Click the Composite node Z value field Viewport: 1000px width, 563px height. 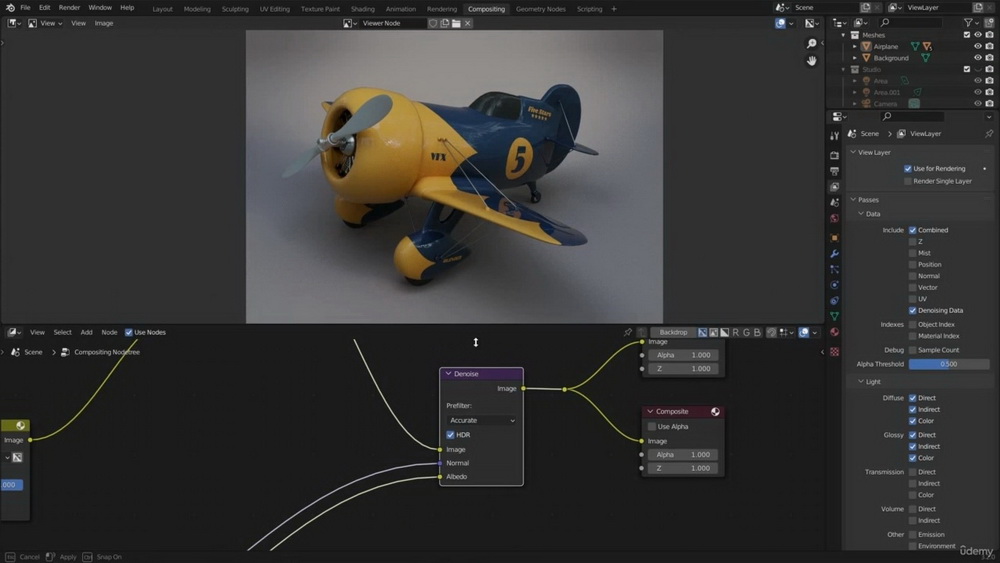[x=683, y=468]
